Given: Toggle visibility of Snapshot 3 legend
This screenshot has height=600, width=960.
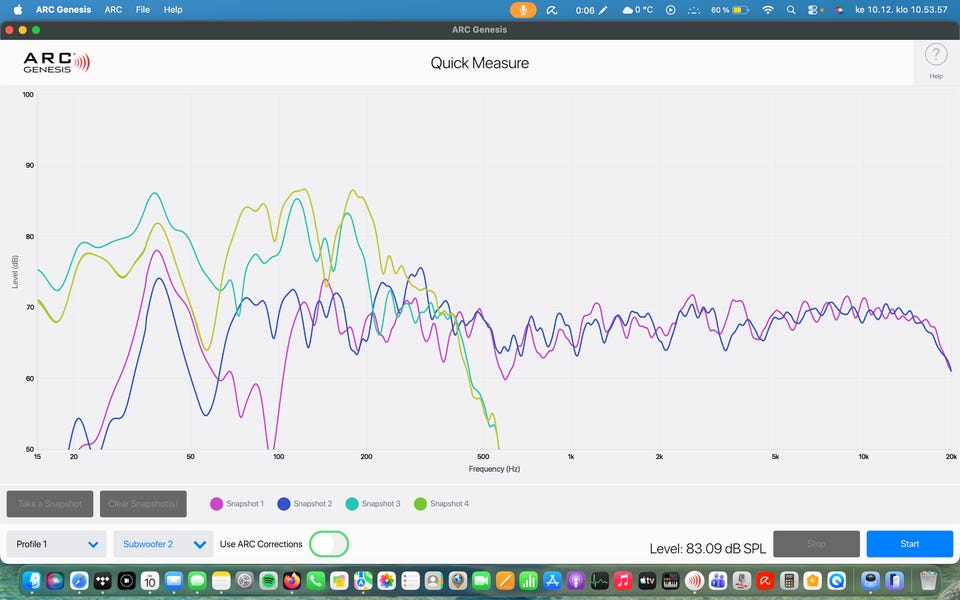Looking at the screenshot, I should (373, 504).
